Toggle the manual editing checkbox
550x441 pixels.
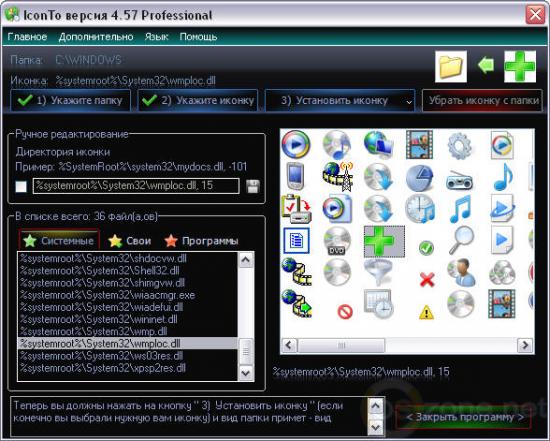[x=21, y=186]
